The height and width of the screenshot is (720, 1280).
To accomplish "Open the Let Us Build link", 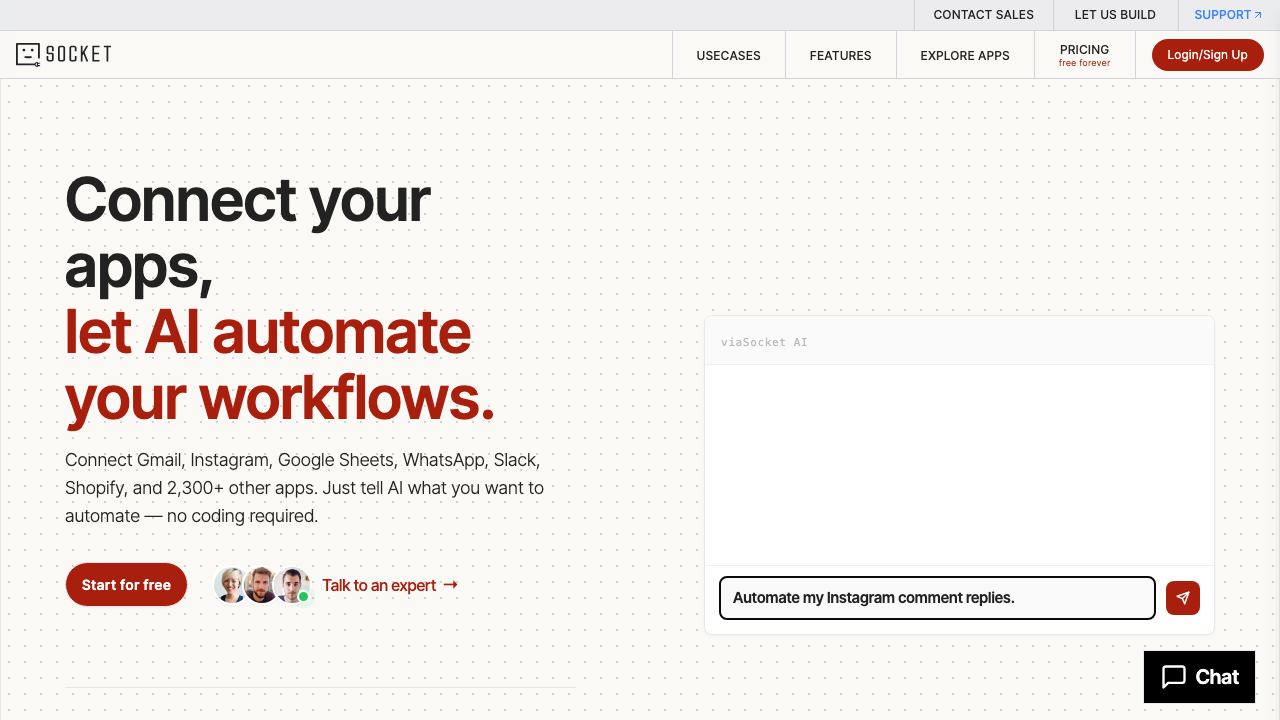I will pyautogui.click(x=1115, y=15).
